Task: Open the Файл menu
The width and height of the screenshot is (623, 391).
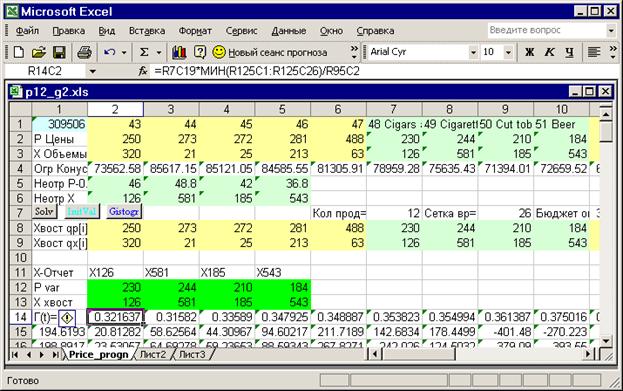Action: (x=27, y=31)
